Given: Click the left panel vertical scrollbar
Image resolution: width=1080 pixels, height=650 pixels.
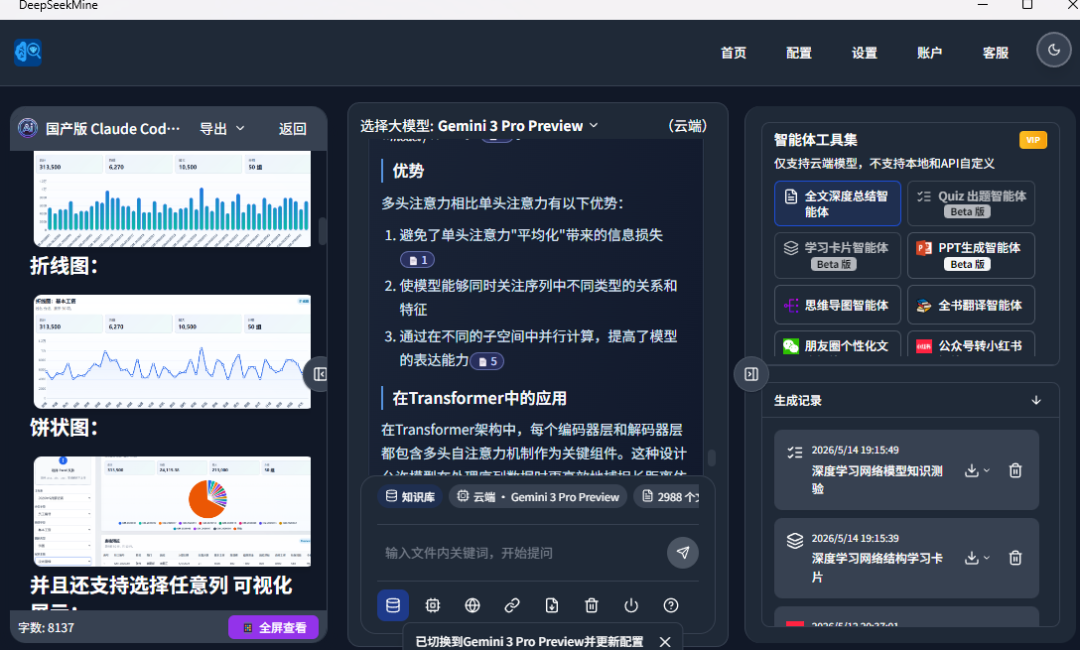Looking at the screenshot, I should click(322, 231).
